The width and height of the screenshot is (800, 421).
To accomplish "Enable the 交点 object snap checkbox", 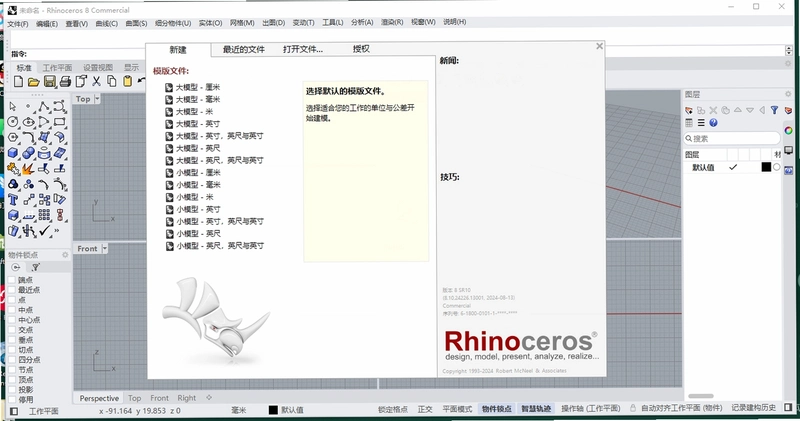I will pyautogui.click(x=12, y=330).
